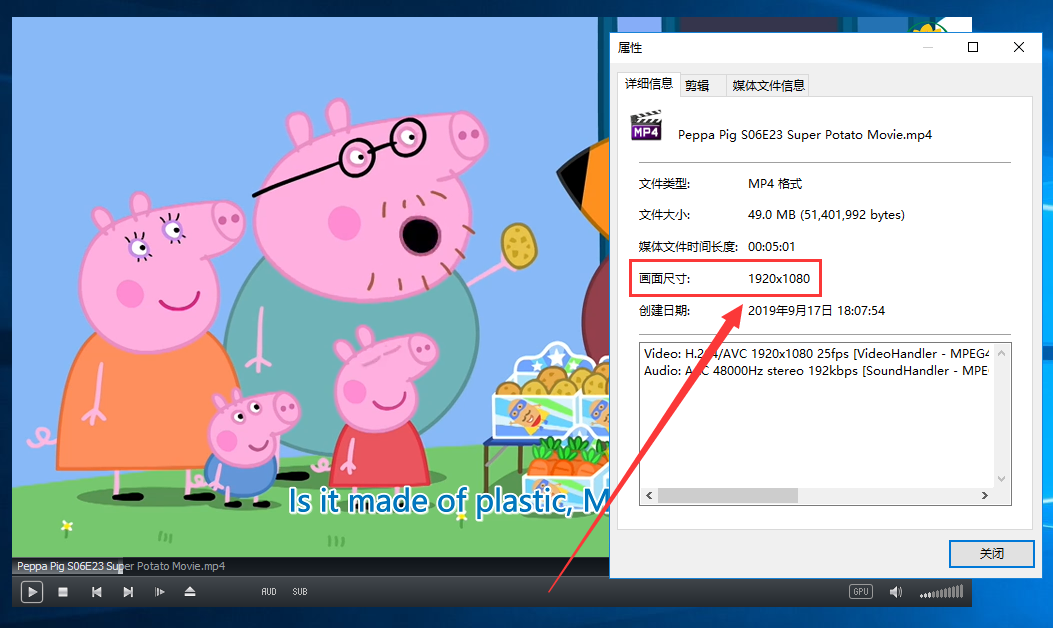Mute audio with the speaker icon

click(x=896, y=592)
